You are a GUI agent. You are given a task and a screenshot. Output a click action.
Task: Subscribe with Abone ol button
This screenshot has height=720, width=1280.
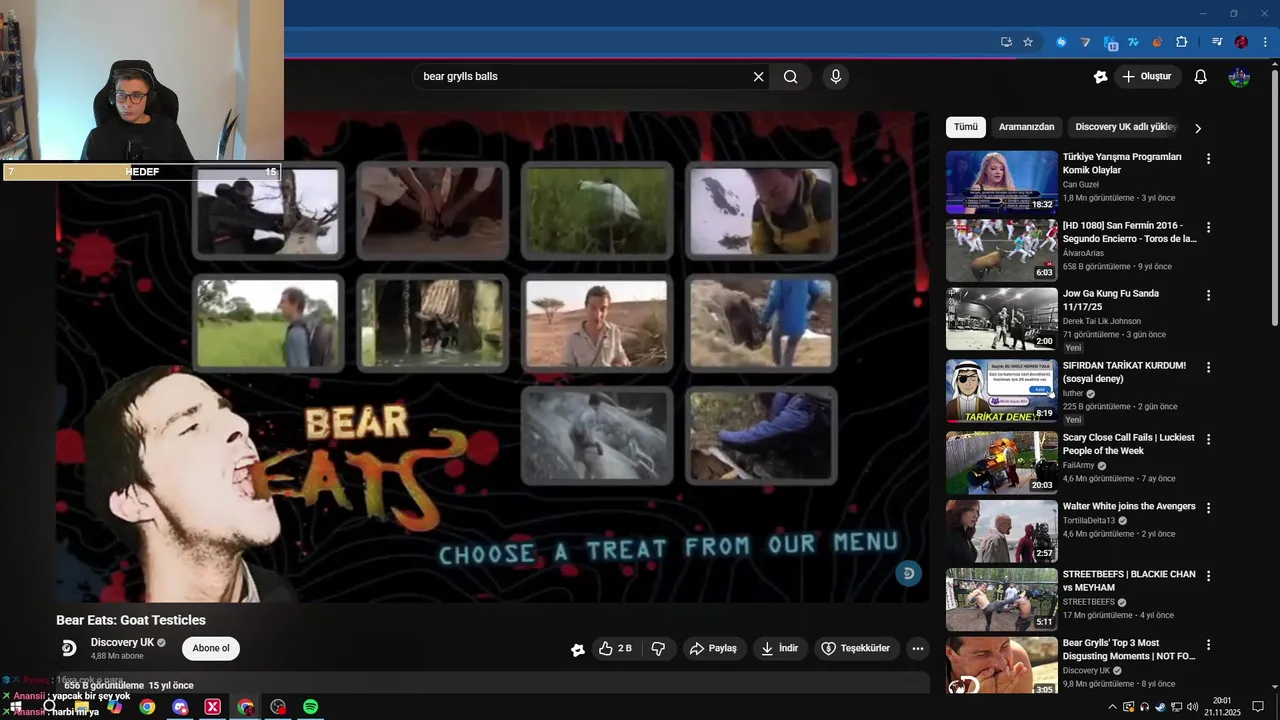tap(211, 648)
